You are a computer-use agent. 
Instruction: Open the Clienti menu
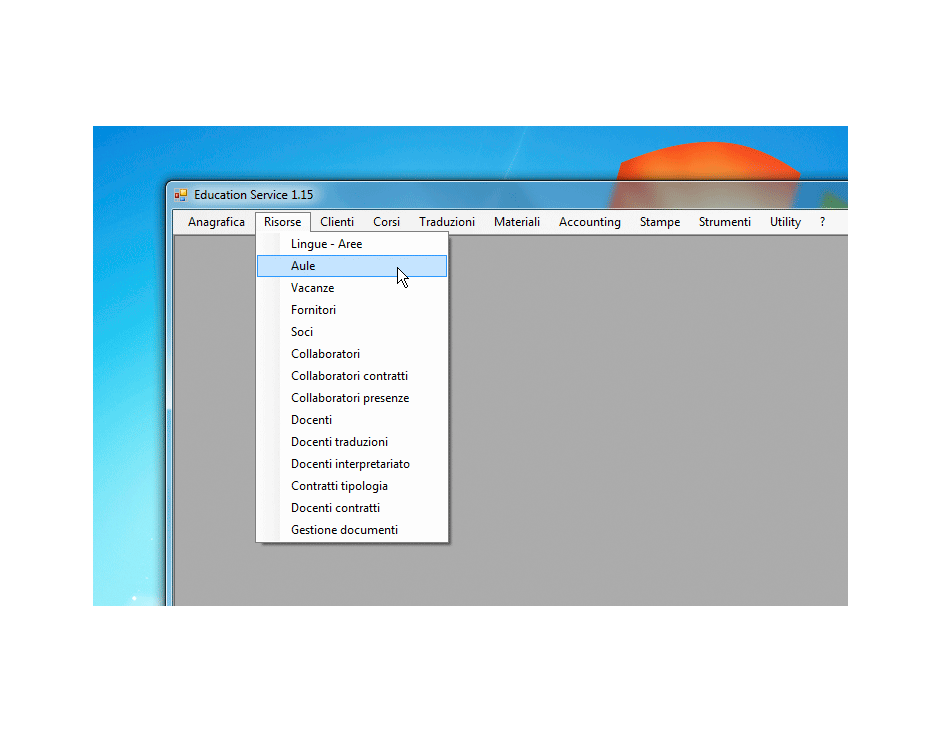click(337, 222)
